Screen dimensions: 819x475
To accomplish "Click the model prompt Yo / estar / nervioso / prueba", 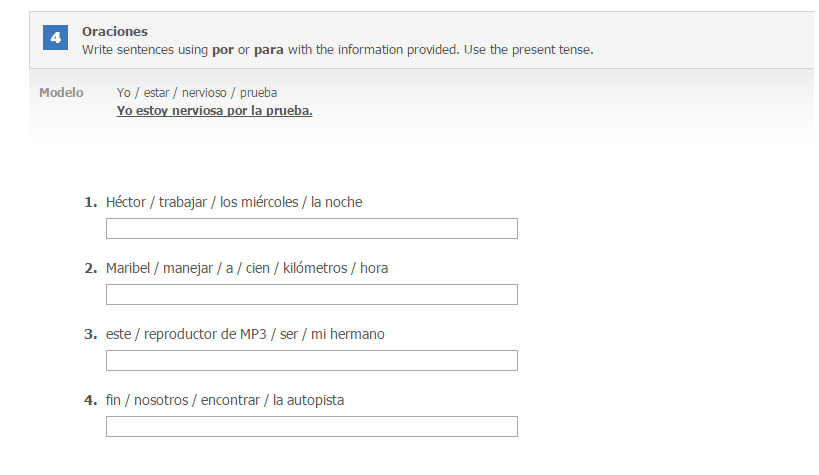I will (197, 92).
